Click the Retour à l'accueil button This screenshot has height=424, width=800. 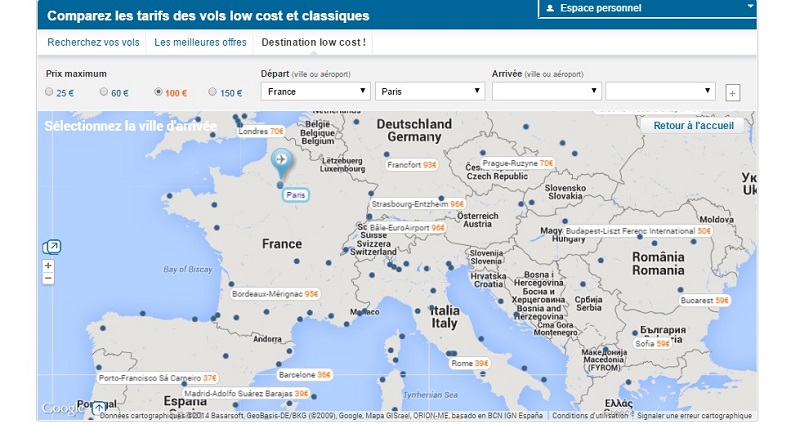point(693,126)
